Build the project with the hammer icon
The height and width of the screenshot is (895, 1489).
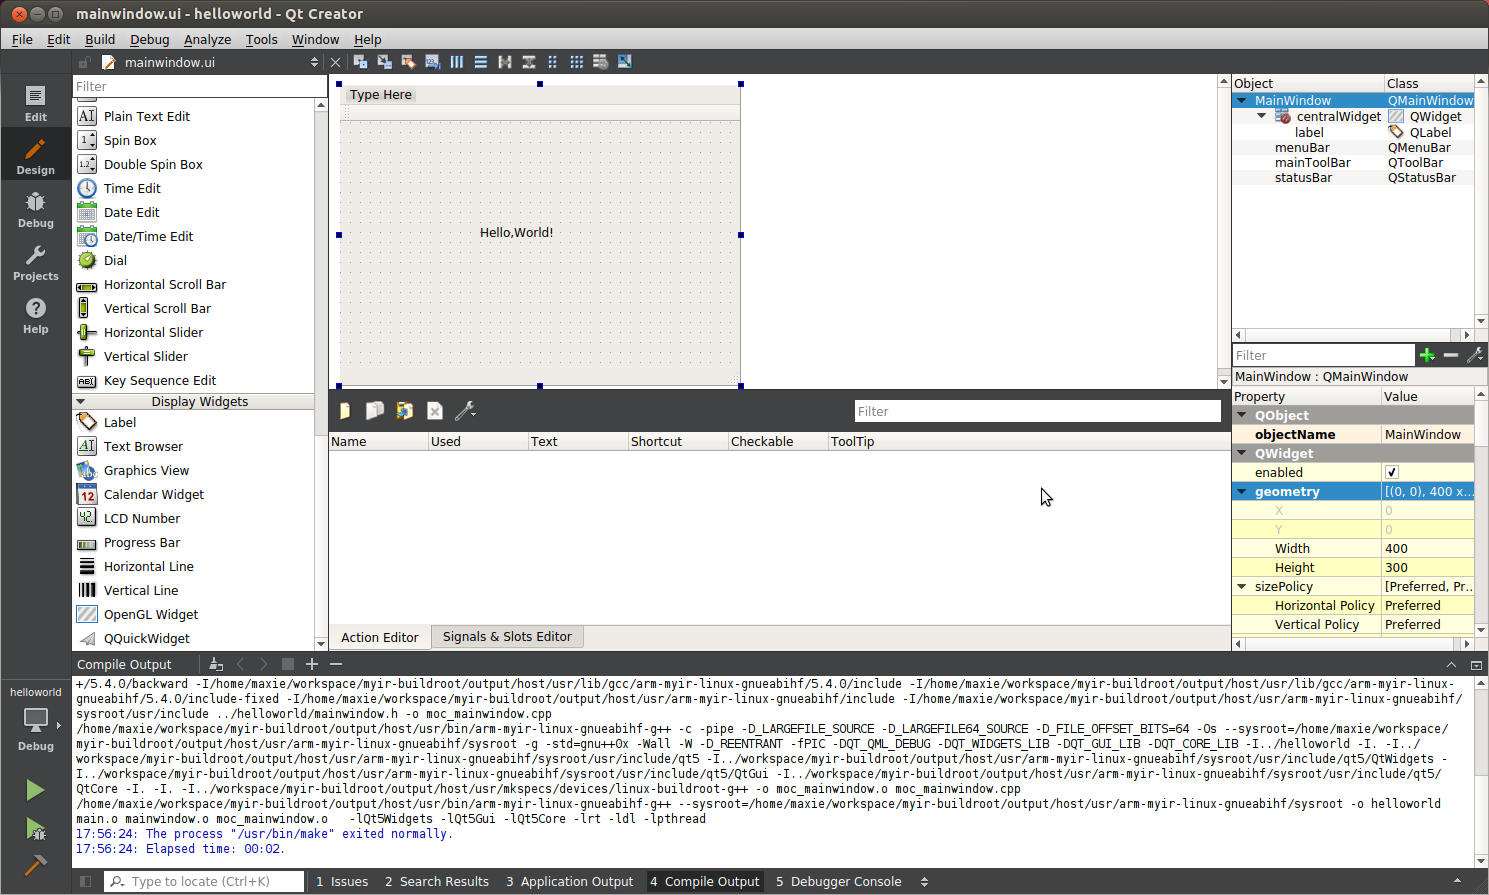point(35,864)
